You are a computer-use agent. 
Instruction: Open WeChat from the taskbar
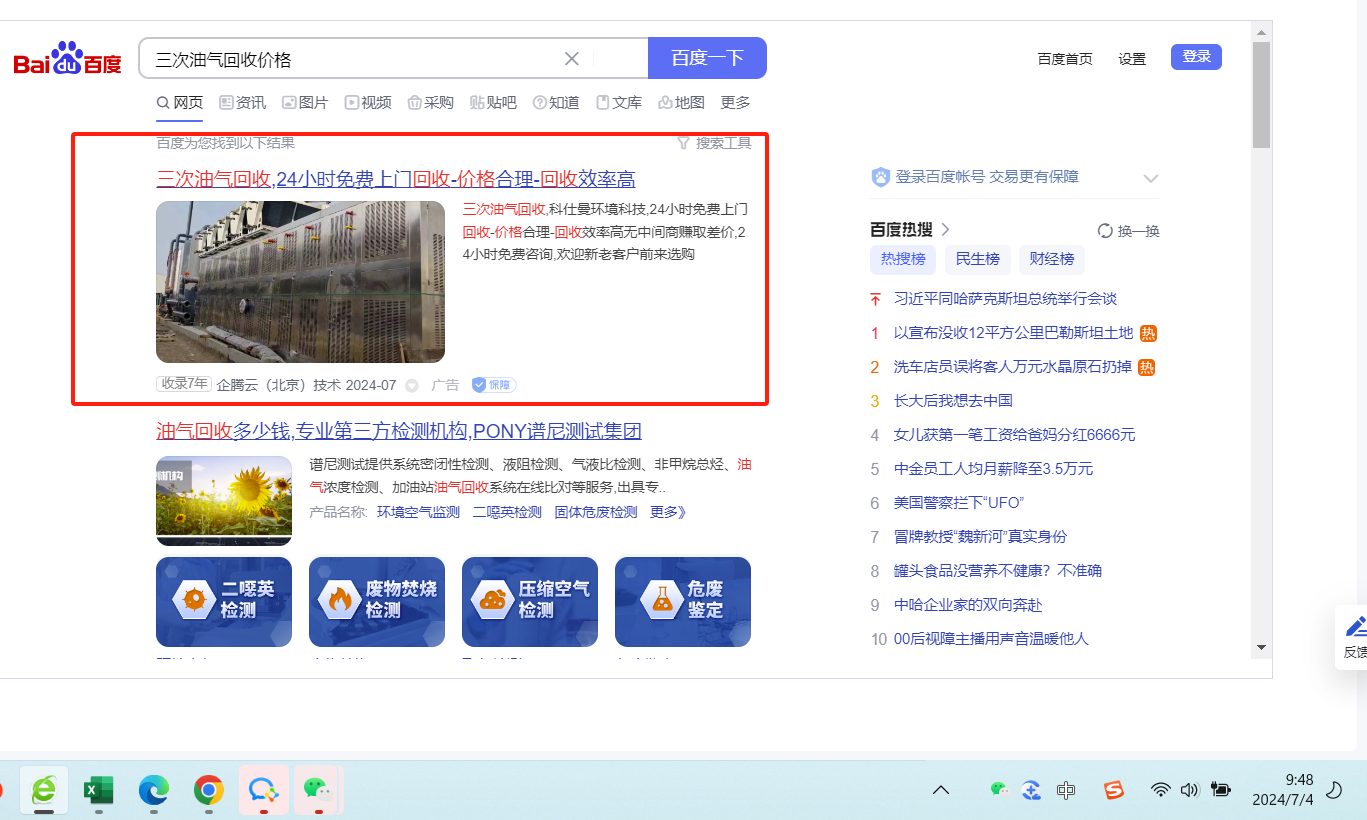317,790
